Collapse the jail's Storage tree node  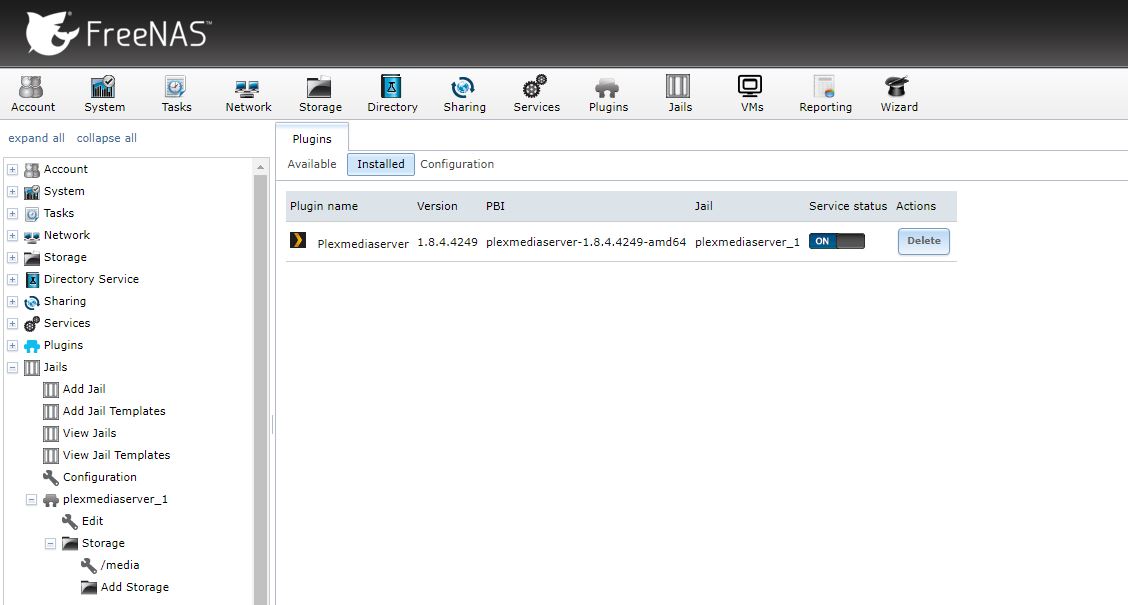click(50, 544)
